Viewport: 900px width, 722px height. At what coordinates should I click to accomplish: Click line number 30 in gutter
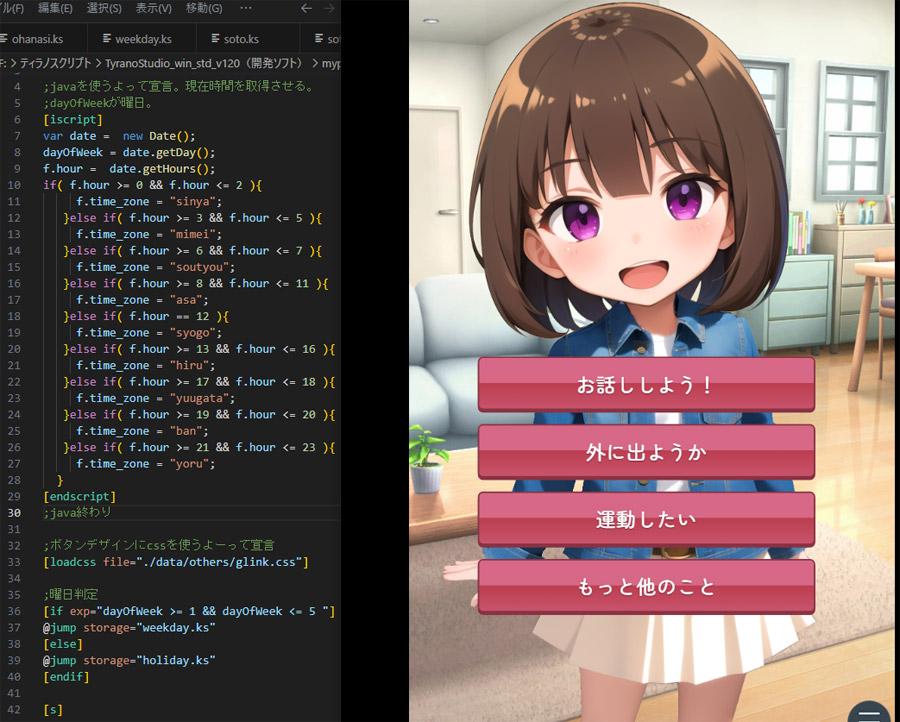click(14, 513)
